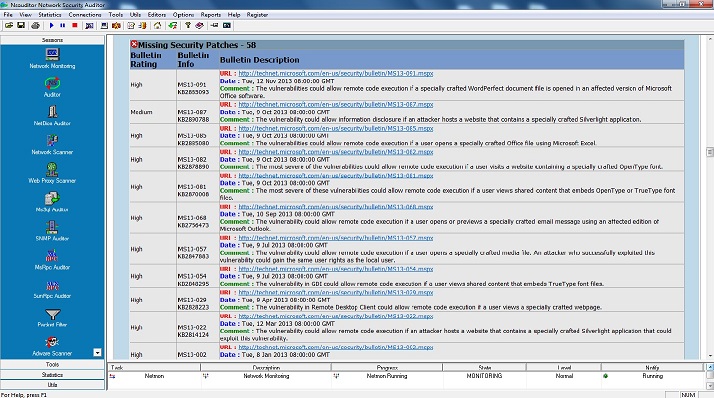The height and width of the screenshot is (398, 714).
Task: Open Network Scanner in the sidebar
Action: [x=52, y=145]
